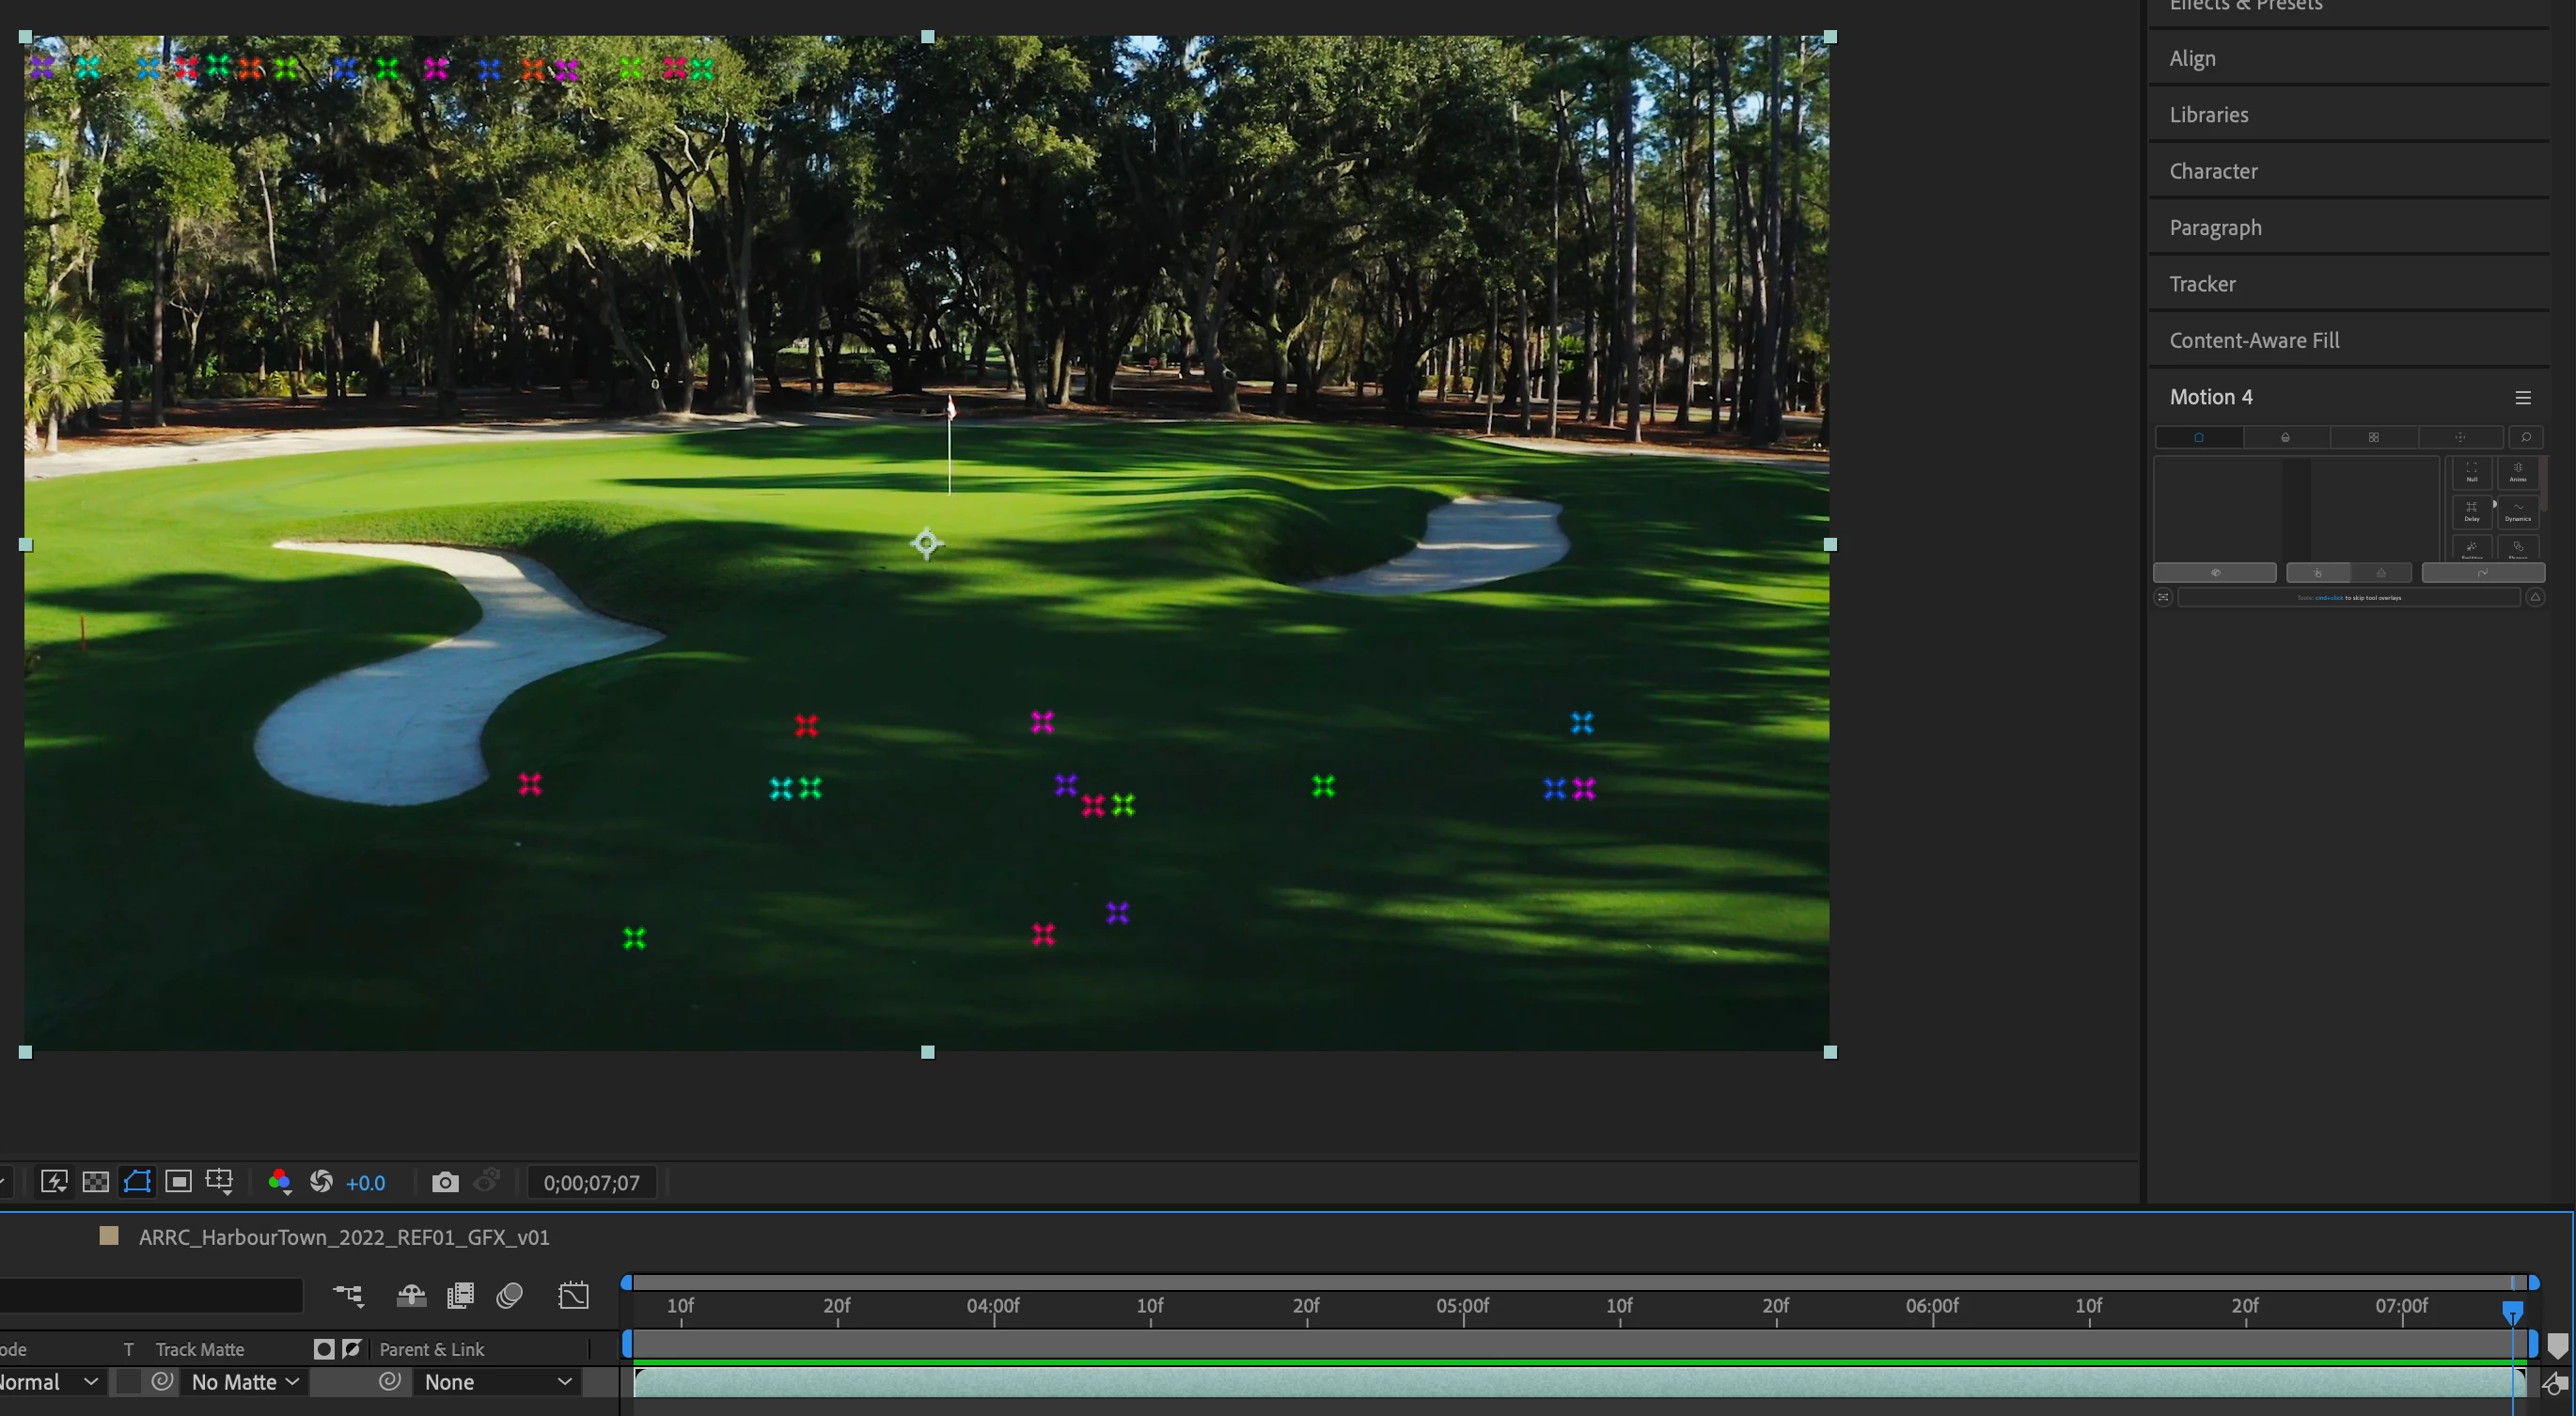Open the Parent None dropdown
2576x1416 pixels.
click(x=497, y=1382)
